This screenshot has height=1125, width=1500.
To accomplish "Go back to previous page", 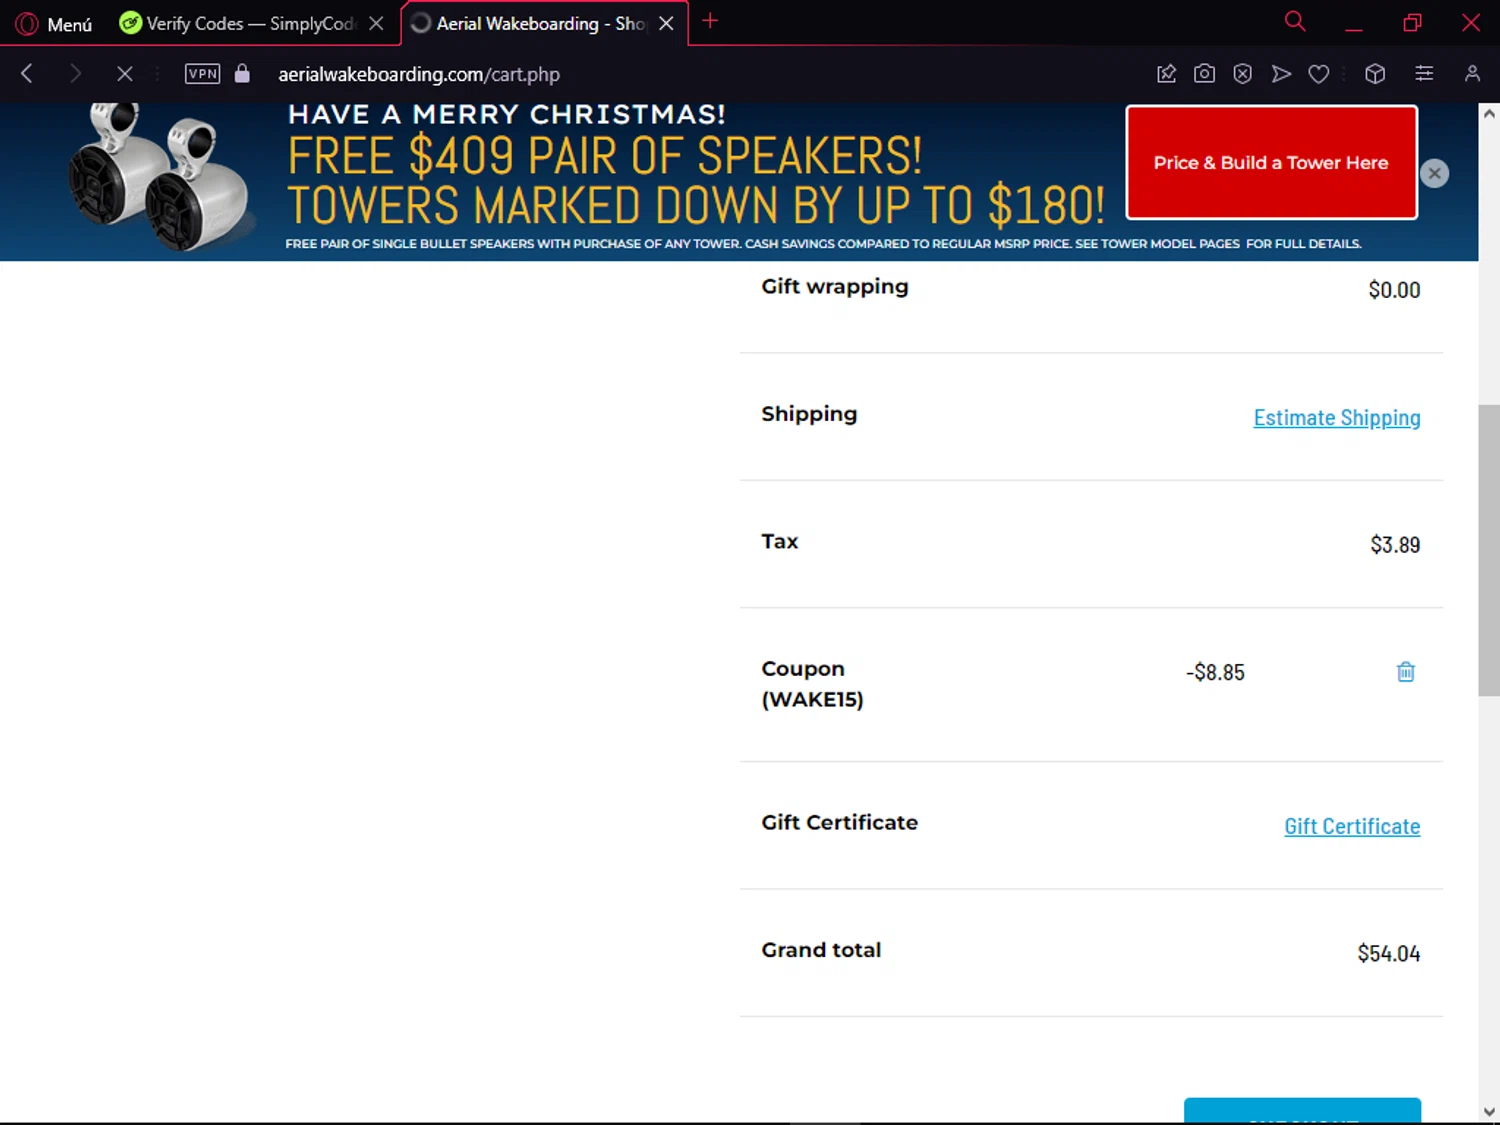I will coord(27,73).
